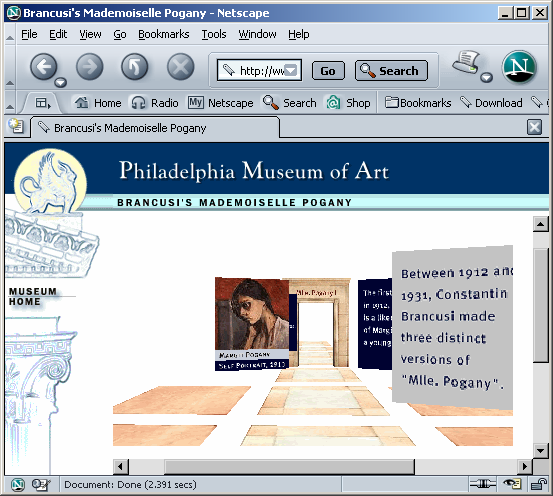The width and height of the screenshot is (553, 496).
Task: Open the Back button history dropdown arrow
Action: [x=60, y=83]
